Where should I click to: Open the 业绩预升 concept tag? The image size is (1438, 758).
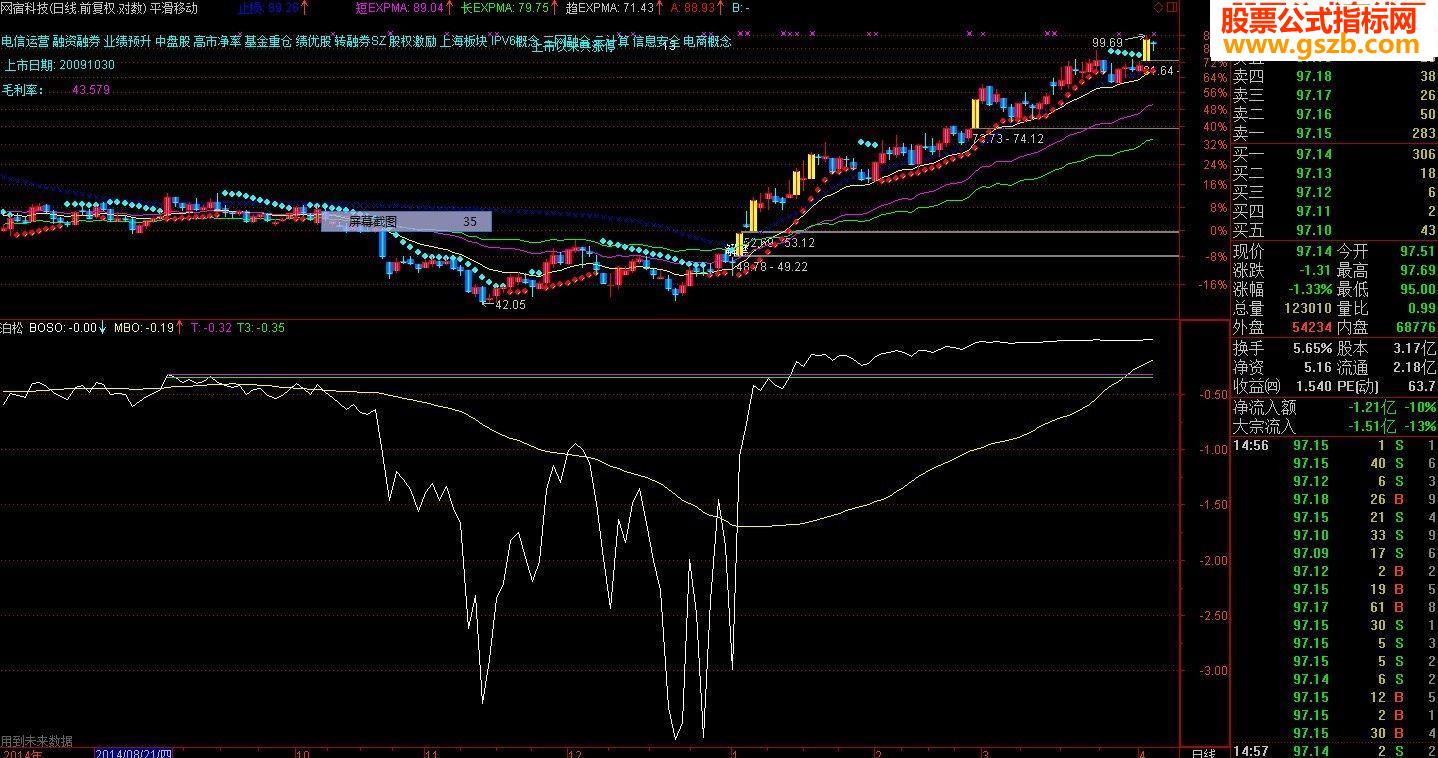(127, 42)
